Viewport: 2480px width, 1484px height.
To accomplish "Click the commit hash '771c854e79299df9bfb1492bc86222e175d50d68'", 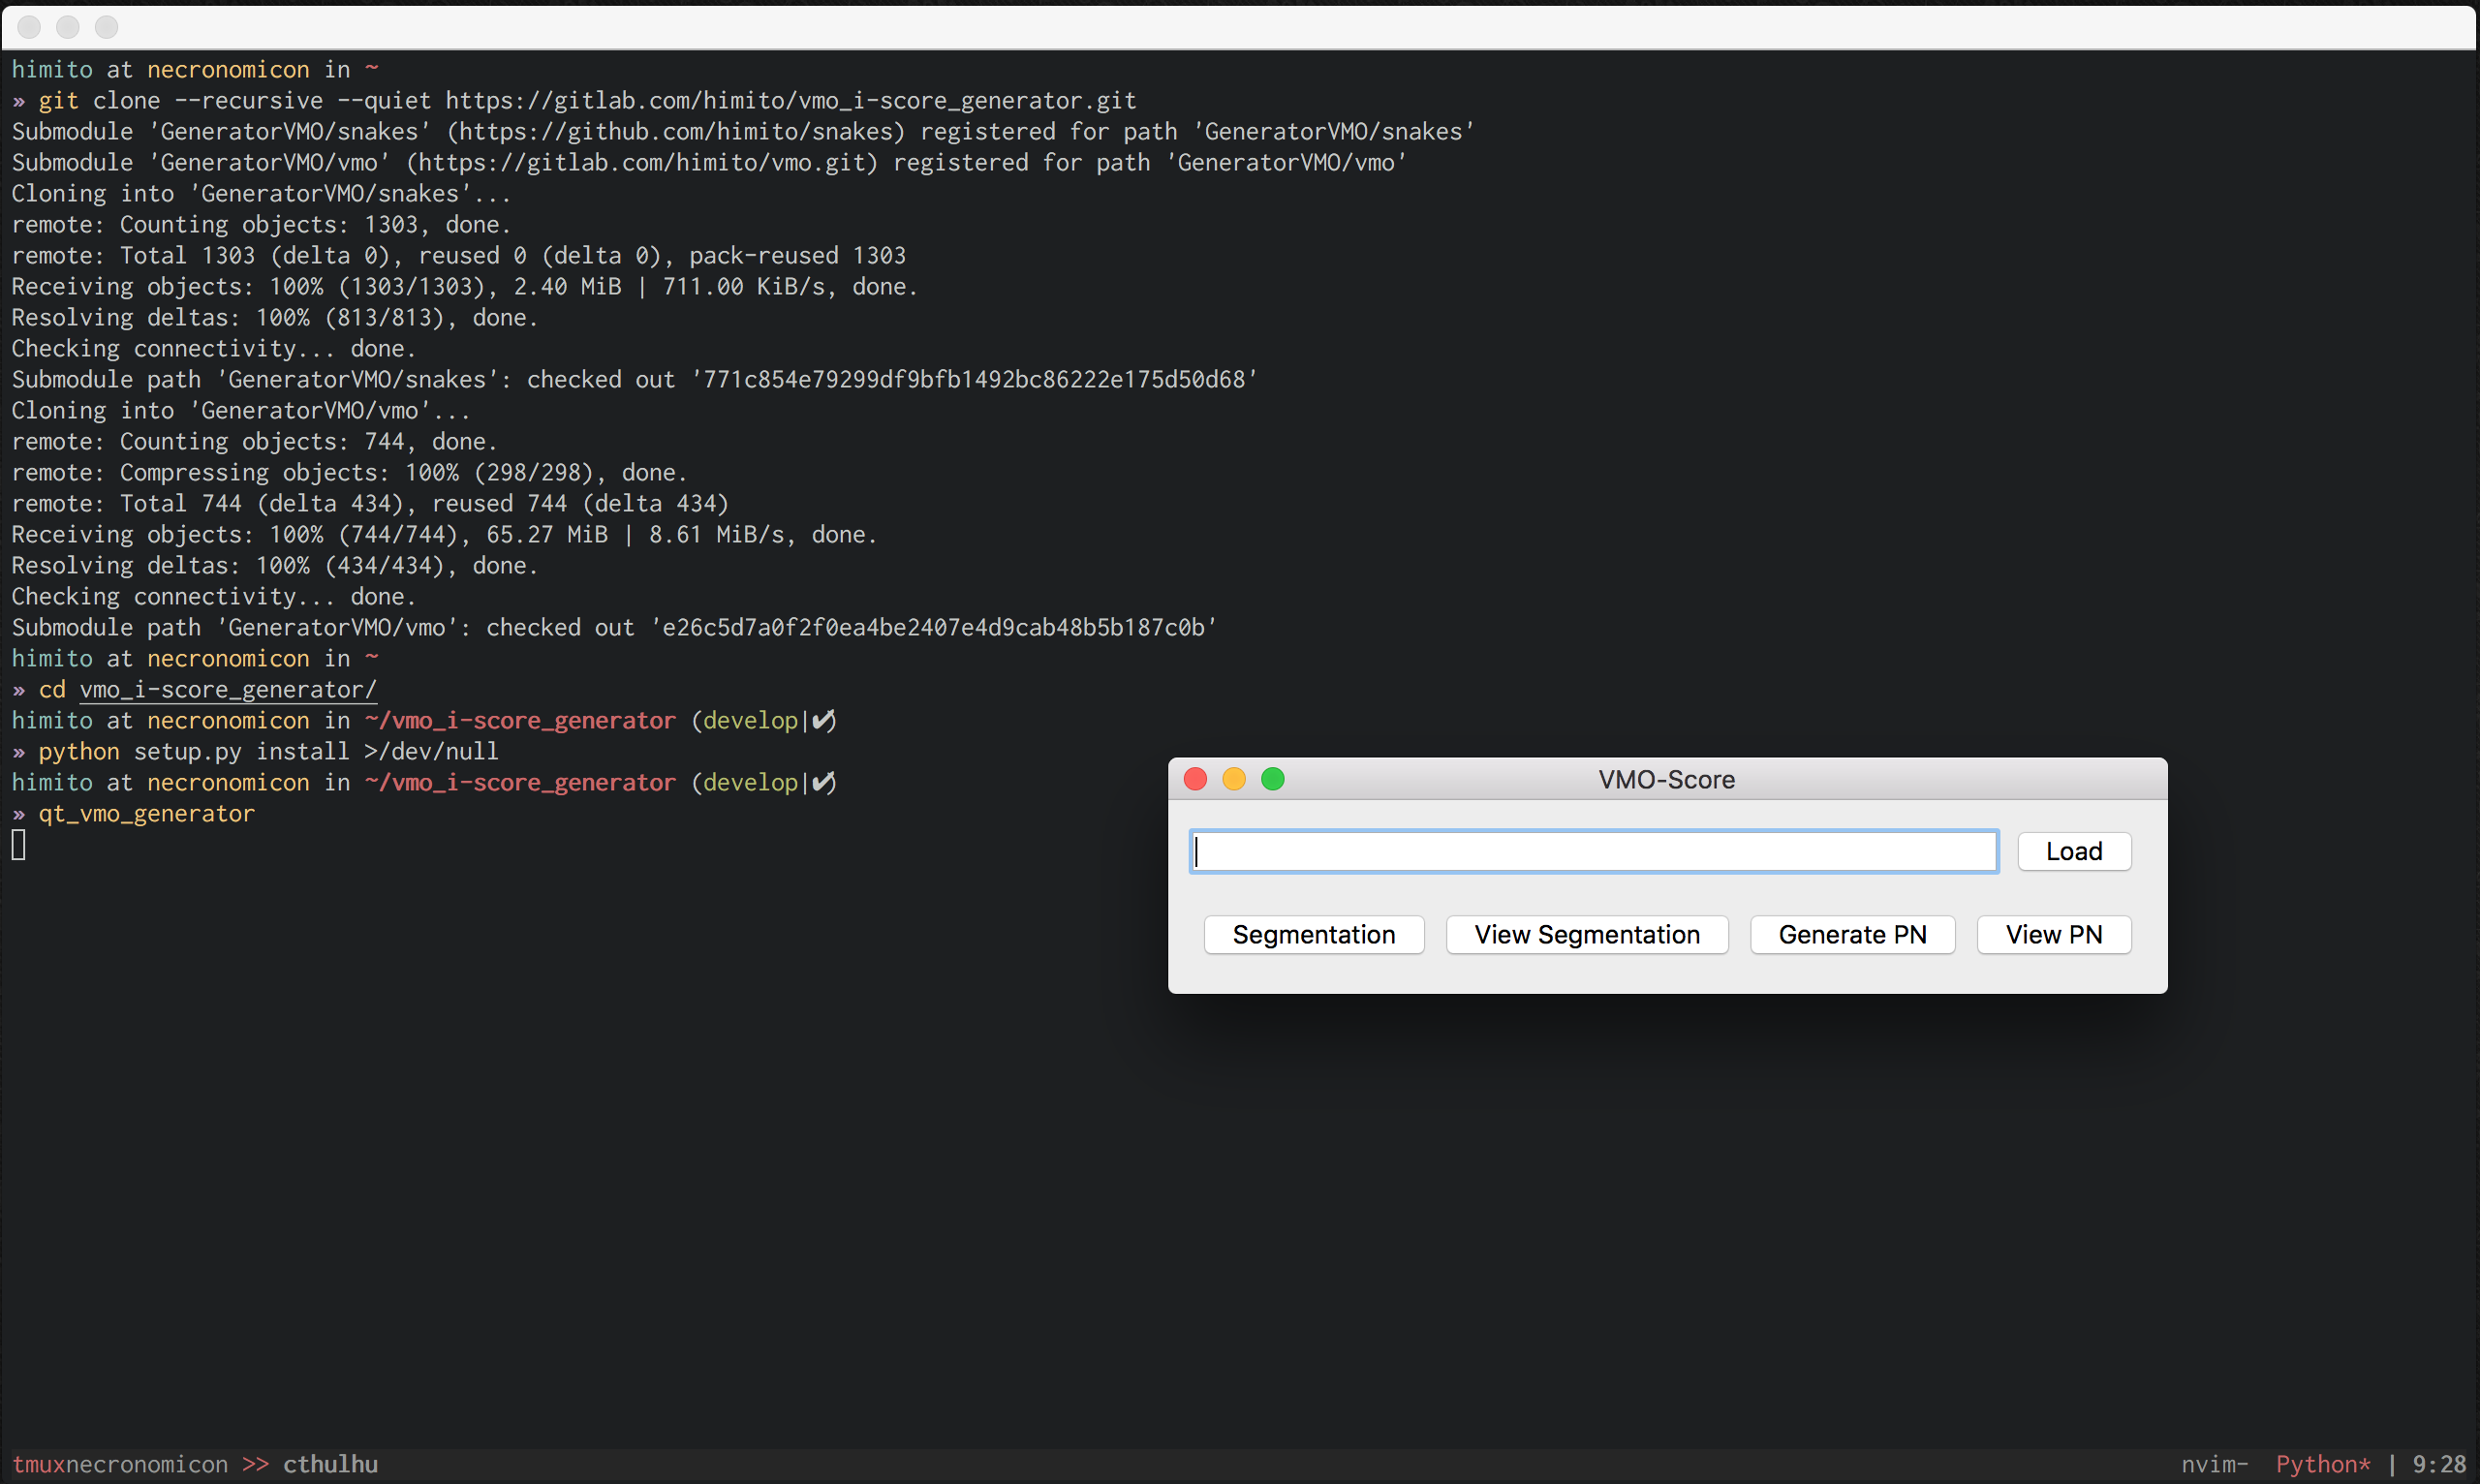I will click(974, 380).
